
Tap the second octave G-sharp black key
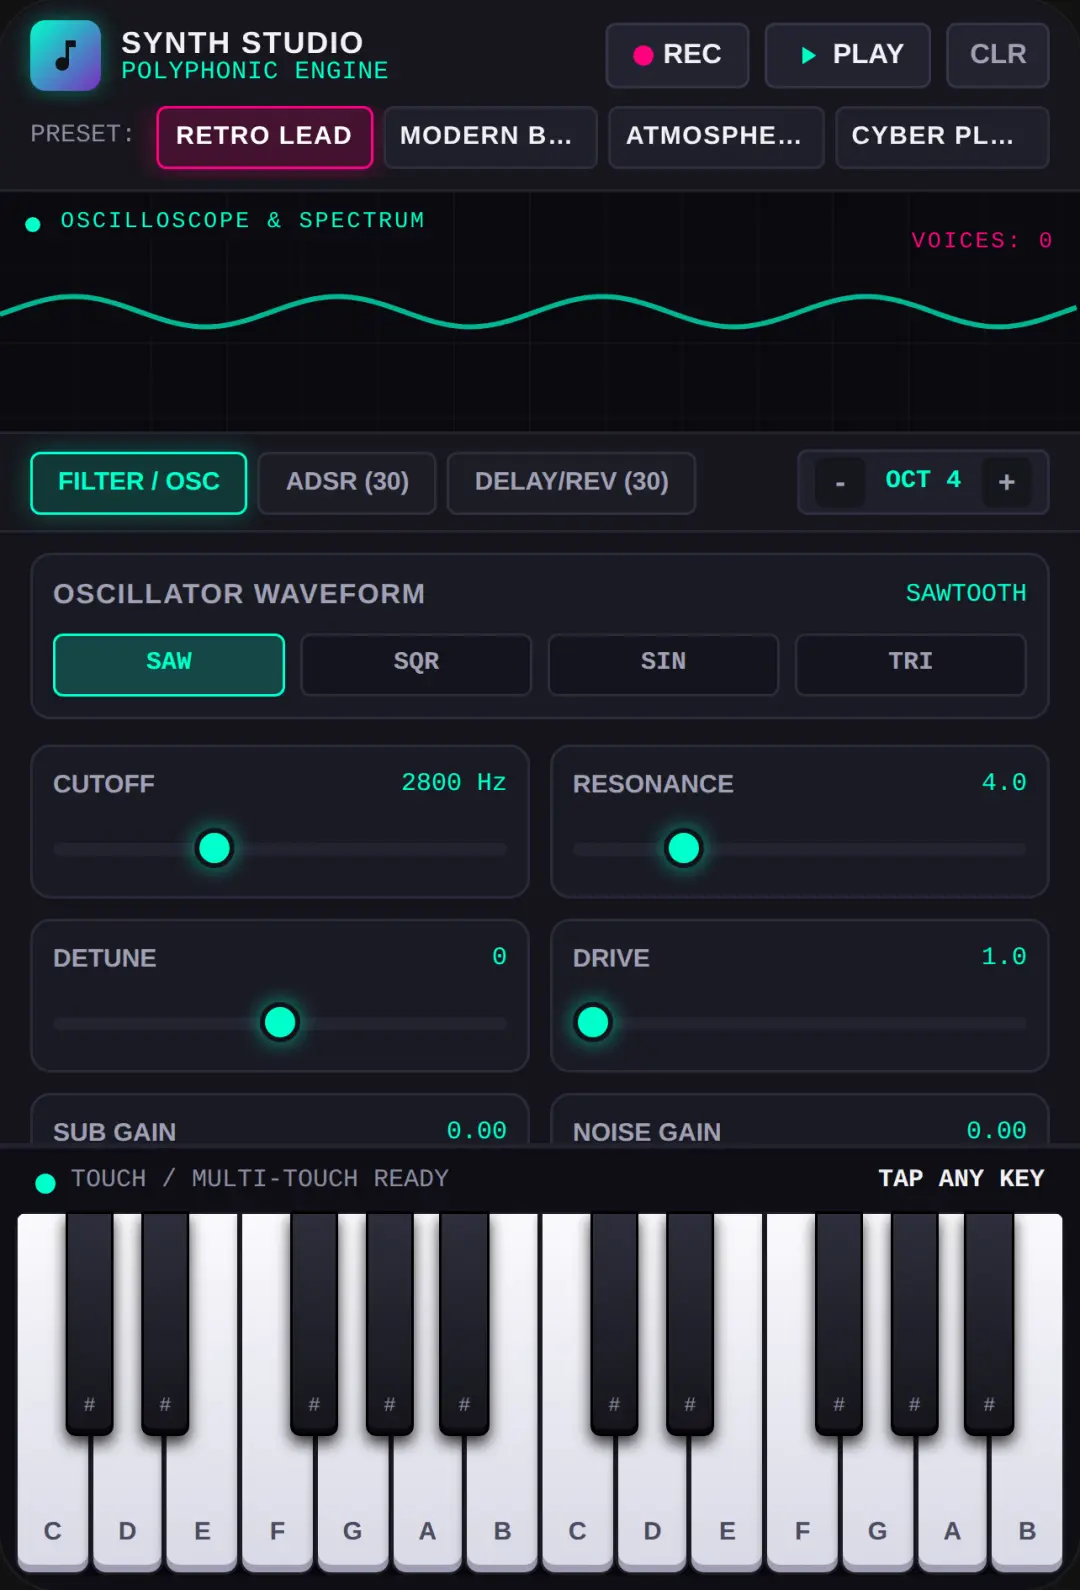tap(914, 1325)
